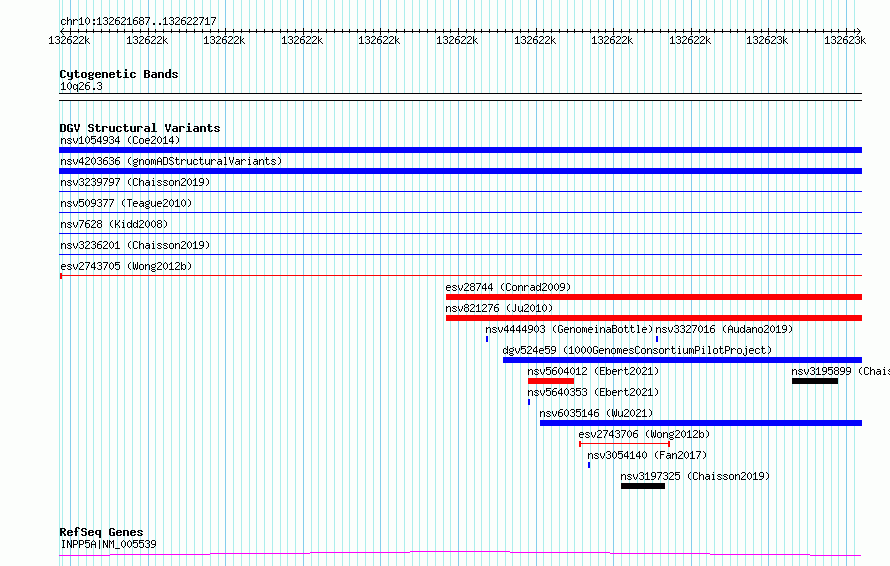Open nsv4203636 (gnomADStructuralVariants) label
This screenshot has width=890, height=566.
click(x=171, y=161)
